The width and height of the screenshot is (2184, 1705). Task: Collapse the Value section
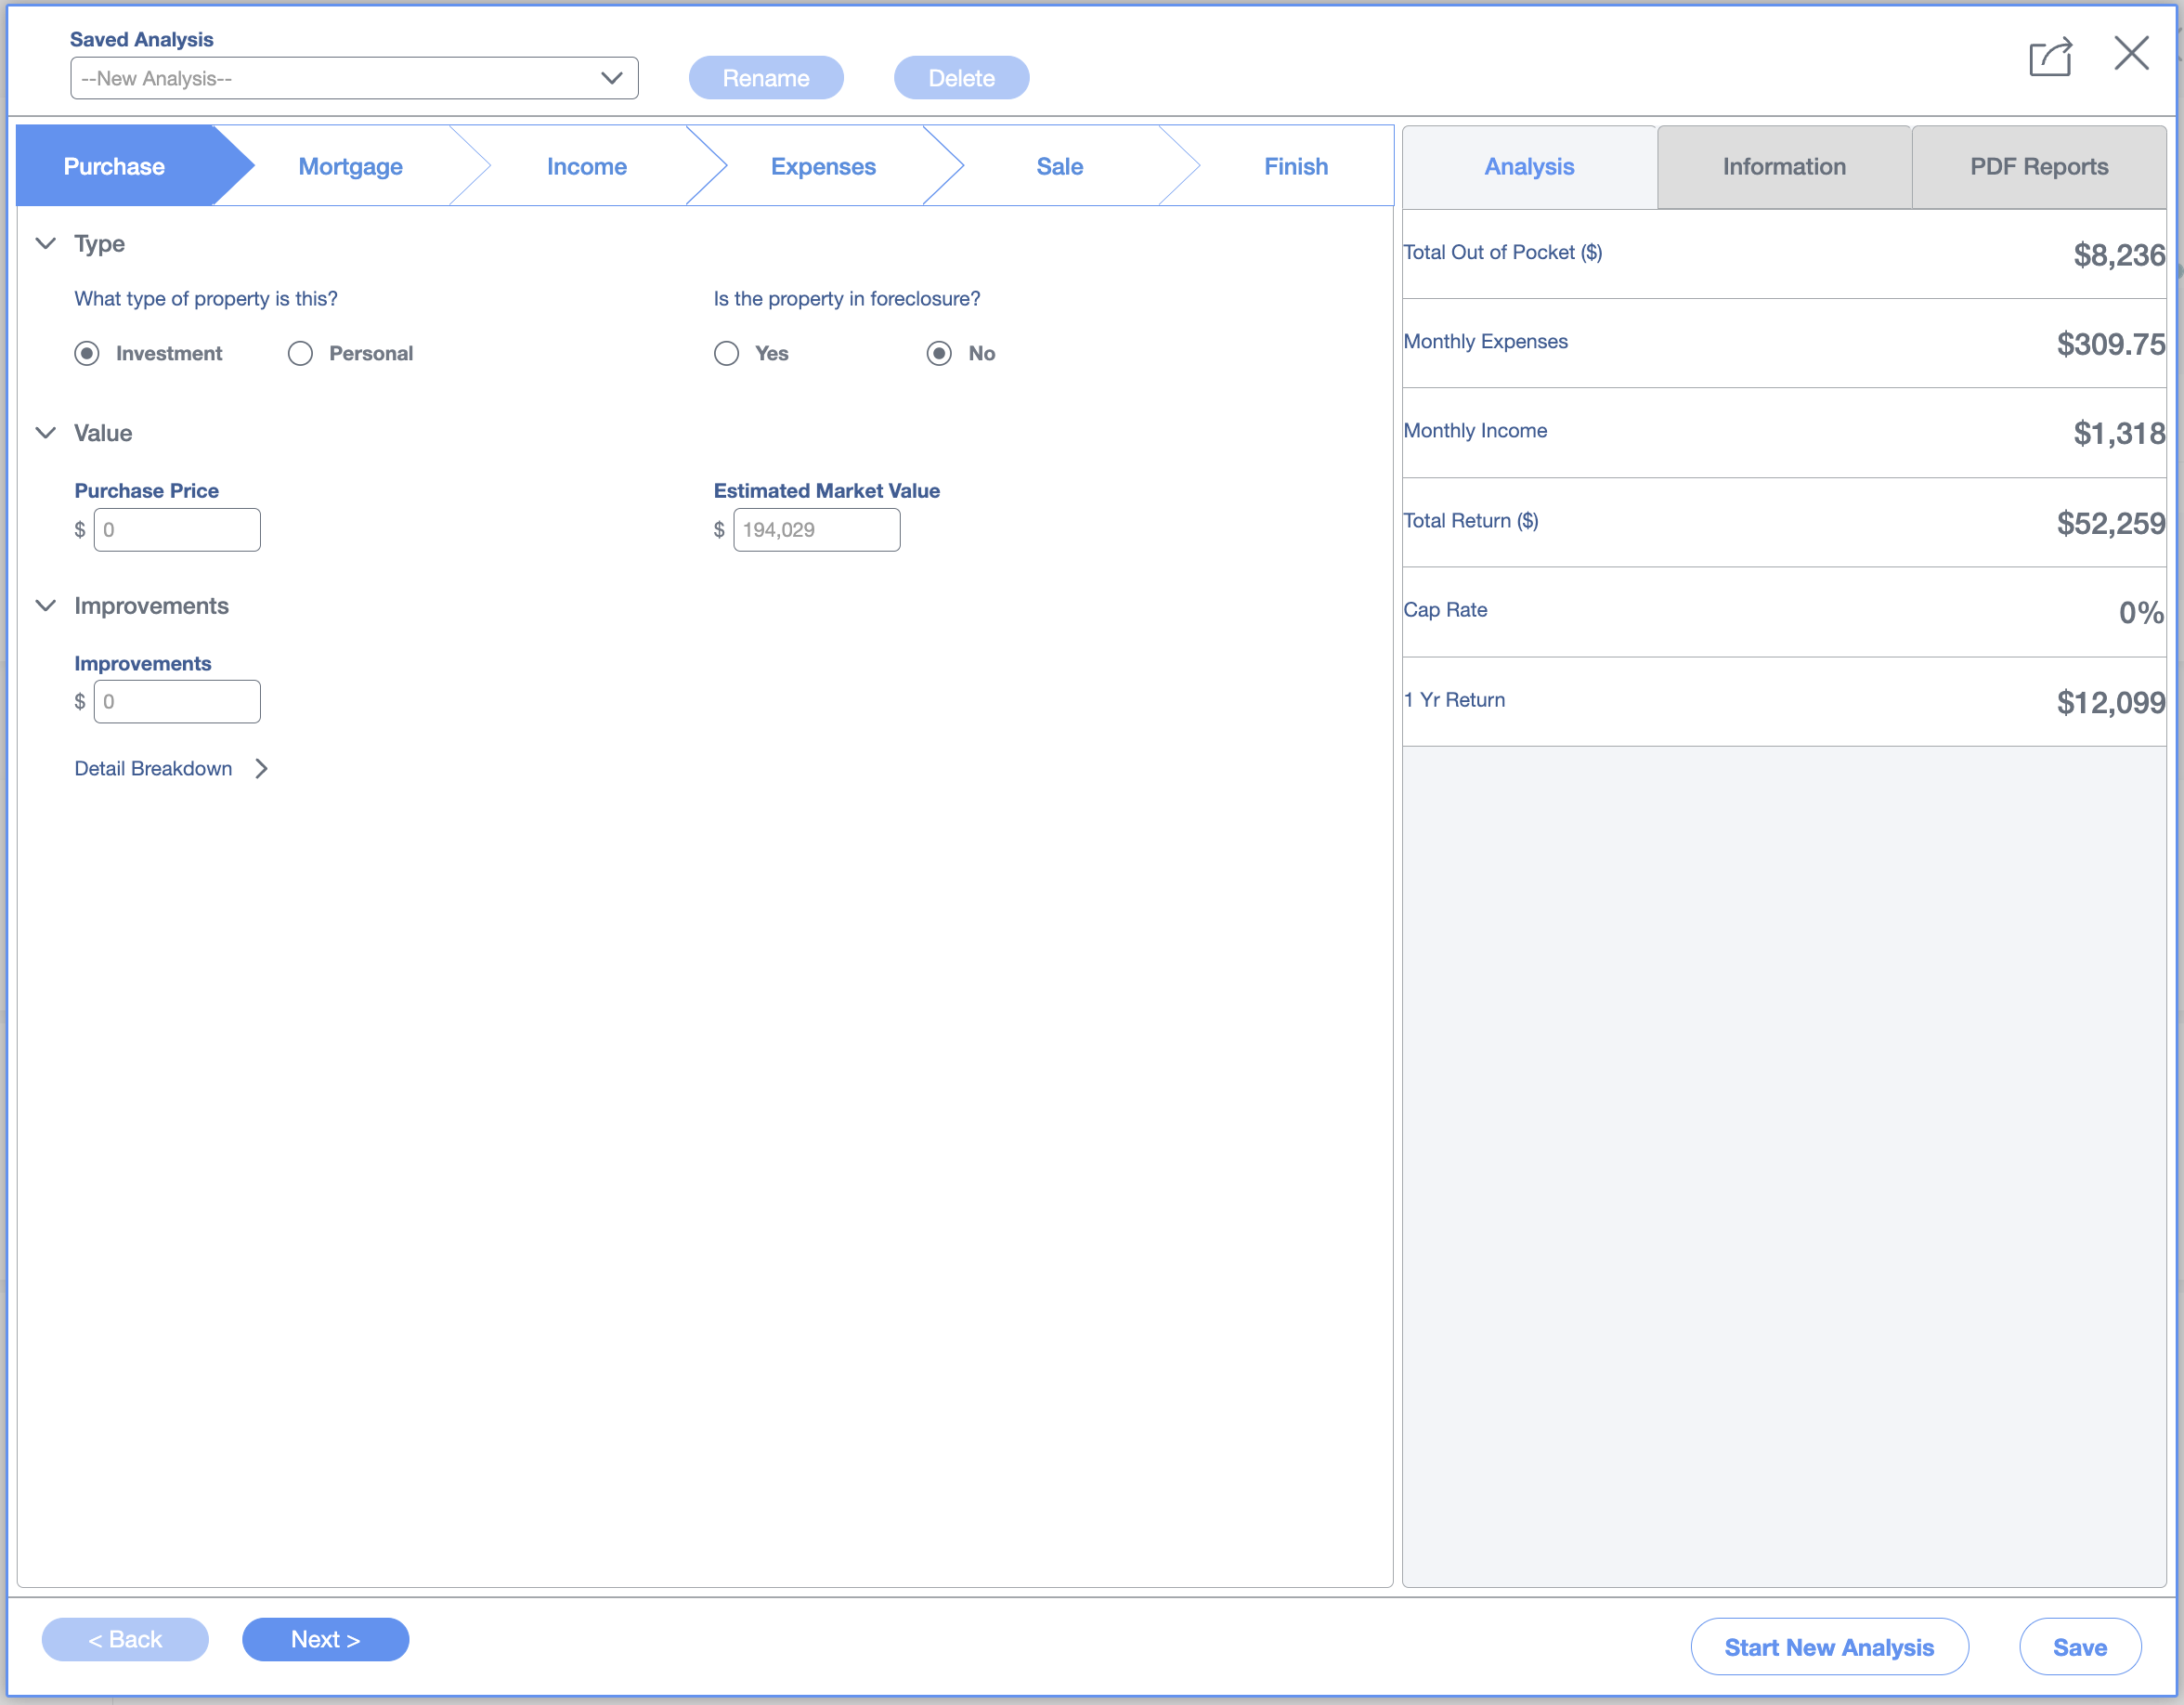tap(45, 432)
